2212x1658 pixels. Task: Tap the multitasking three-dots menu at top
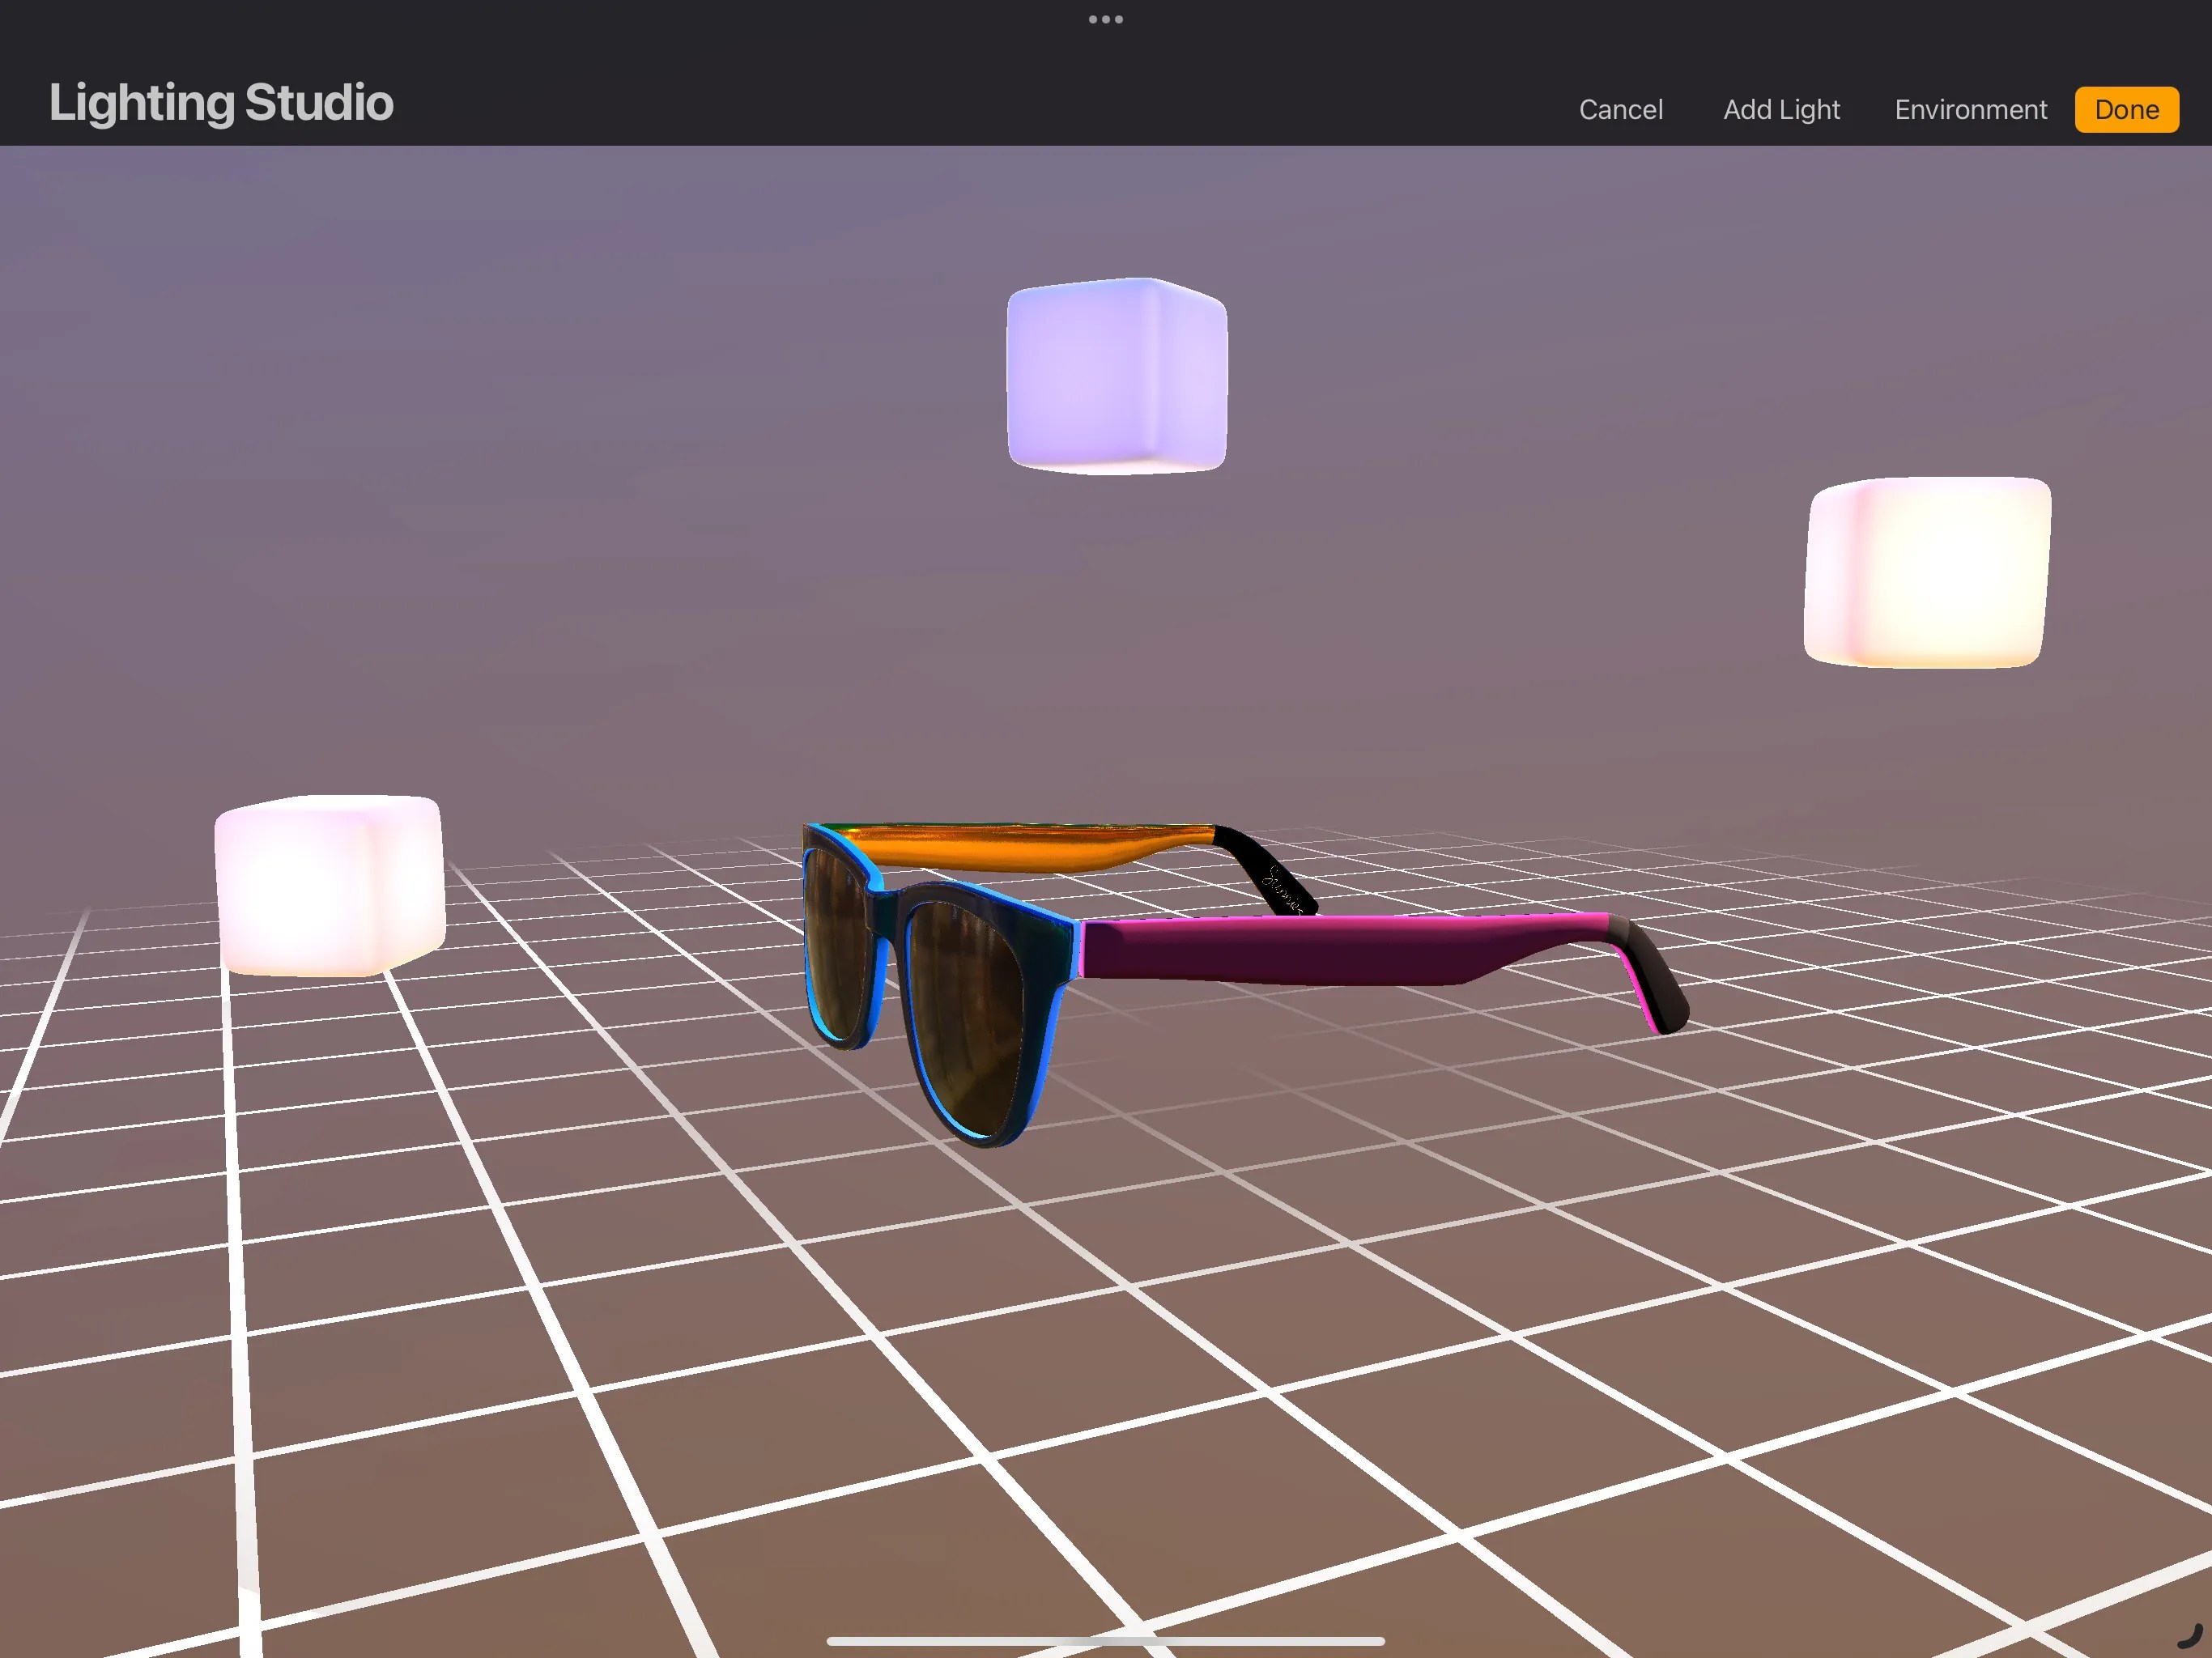point(1105,19)
